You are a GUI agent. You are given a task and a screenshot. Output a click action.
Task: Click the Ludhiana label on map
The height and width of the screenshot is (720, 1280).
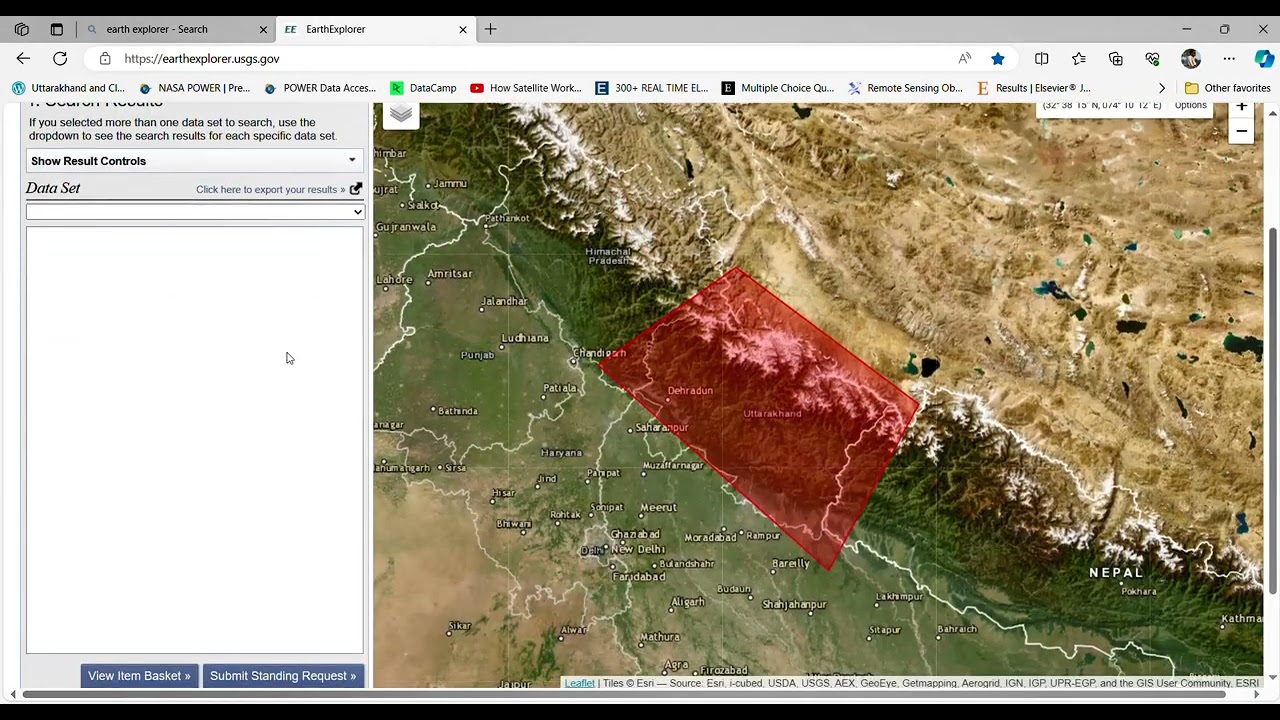click(525, 338)
